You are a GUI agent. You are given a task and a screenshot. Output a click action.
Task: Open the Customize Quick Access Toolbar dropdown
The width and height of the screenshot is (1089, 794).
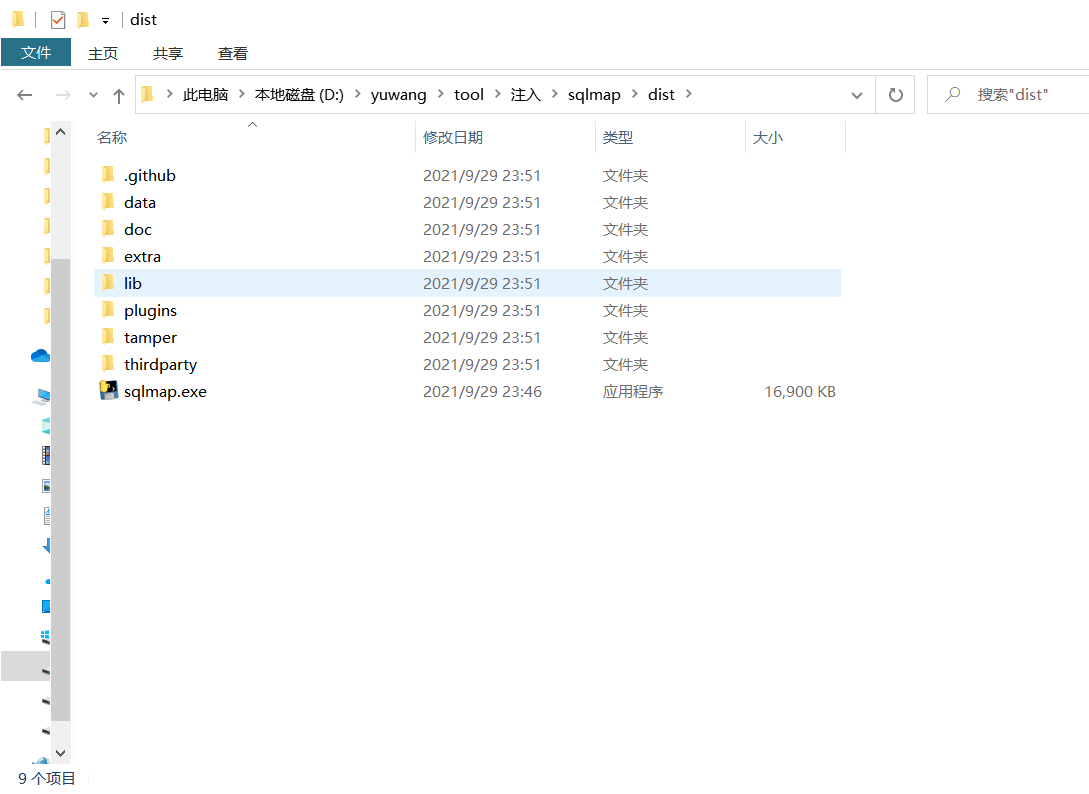coord(106,21)
